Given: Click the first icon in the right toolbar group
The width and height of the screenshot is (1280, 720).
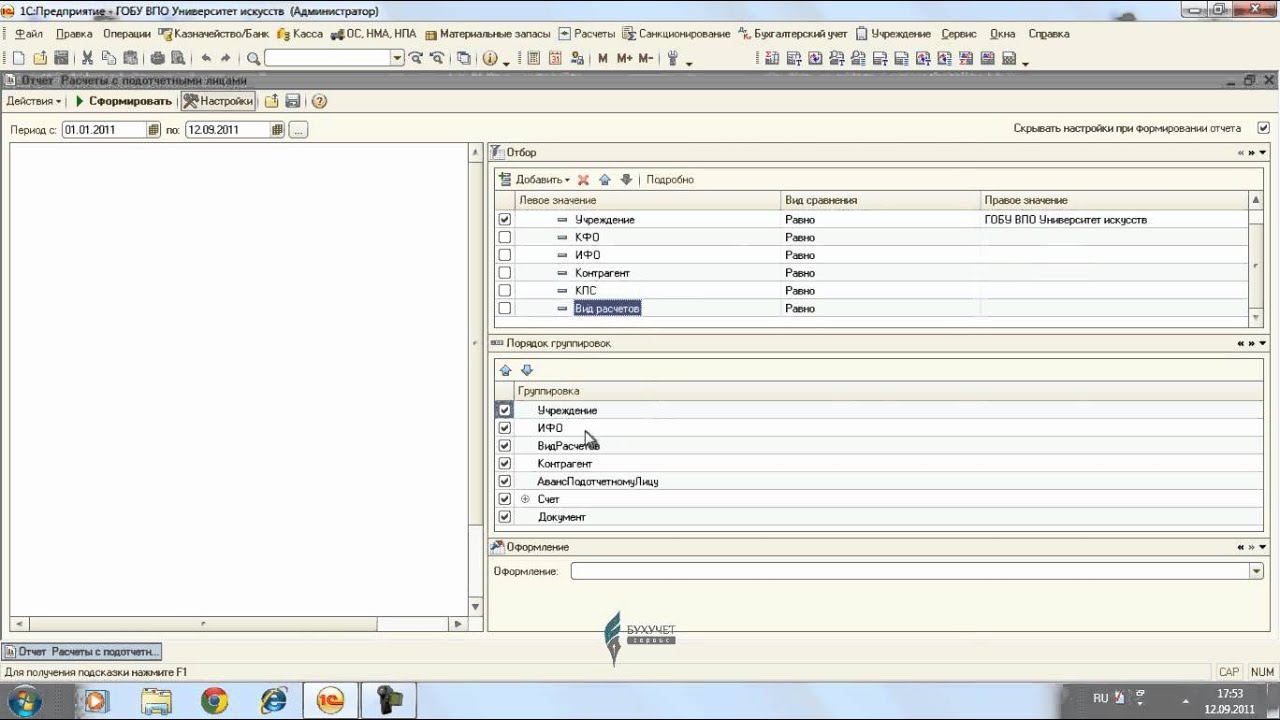Looking at the screenshot, I should click(772, 58).
